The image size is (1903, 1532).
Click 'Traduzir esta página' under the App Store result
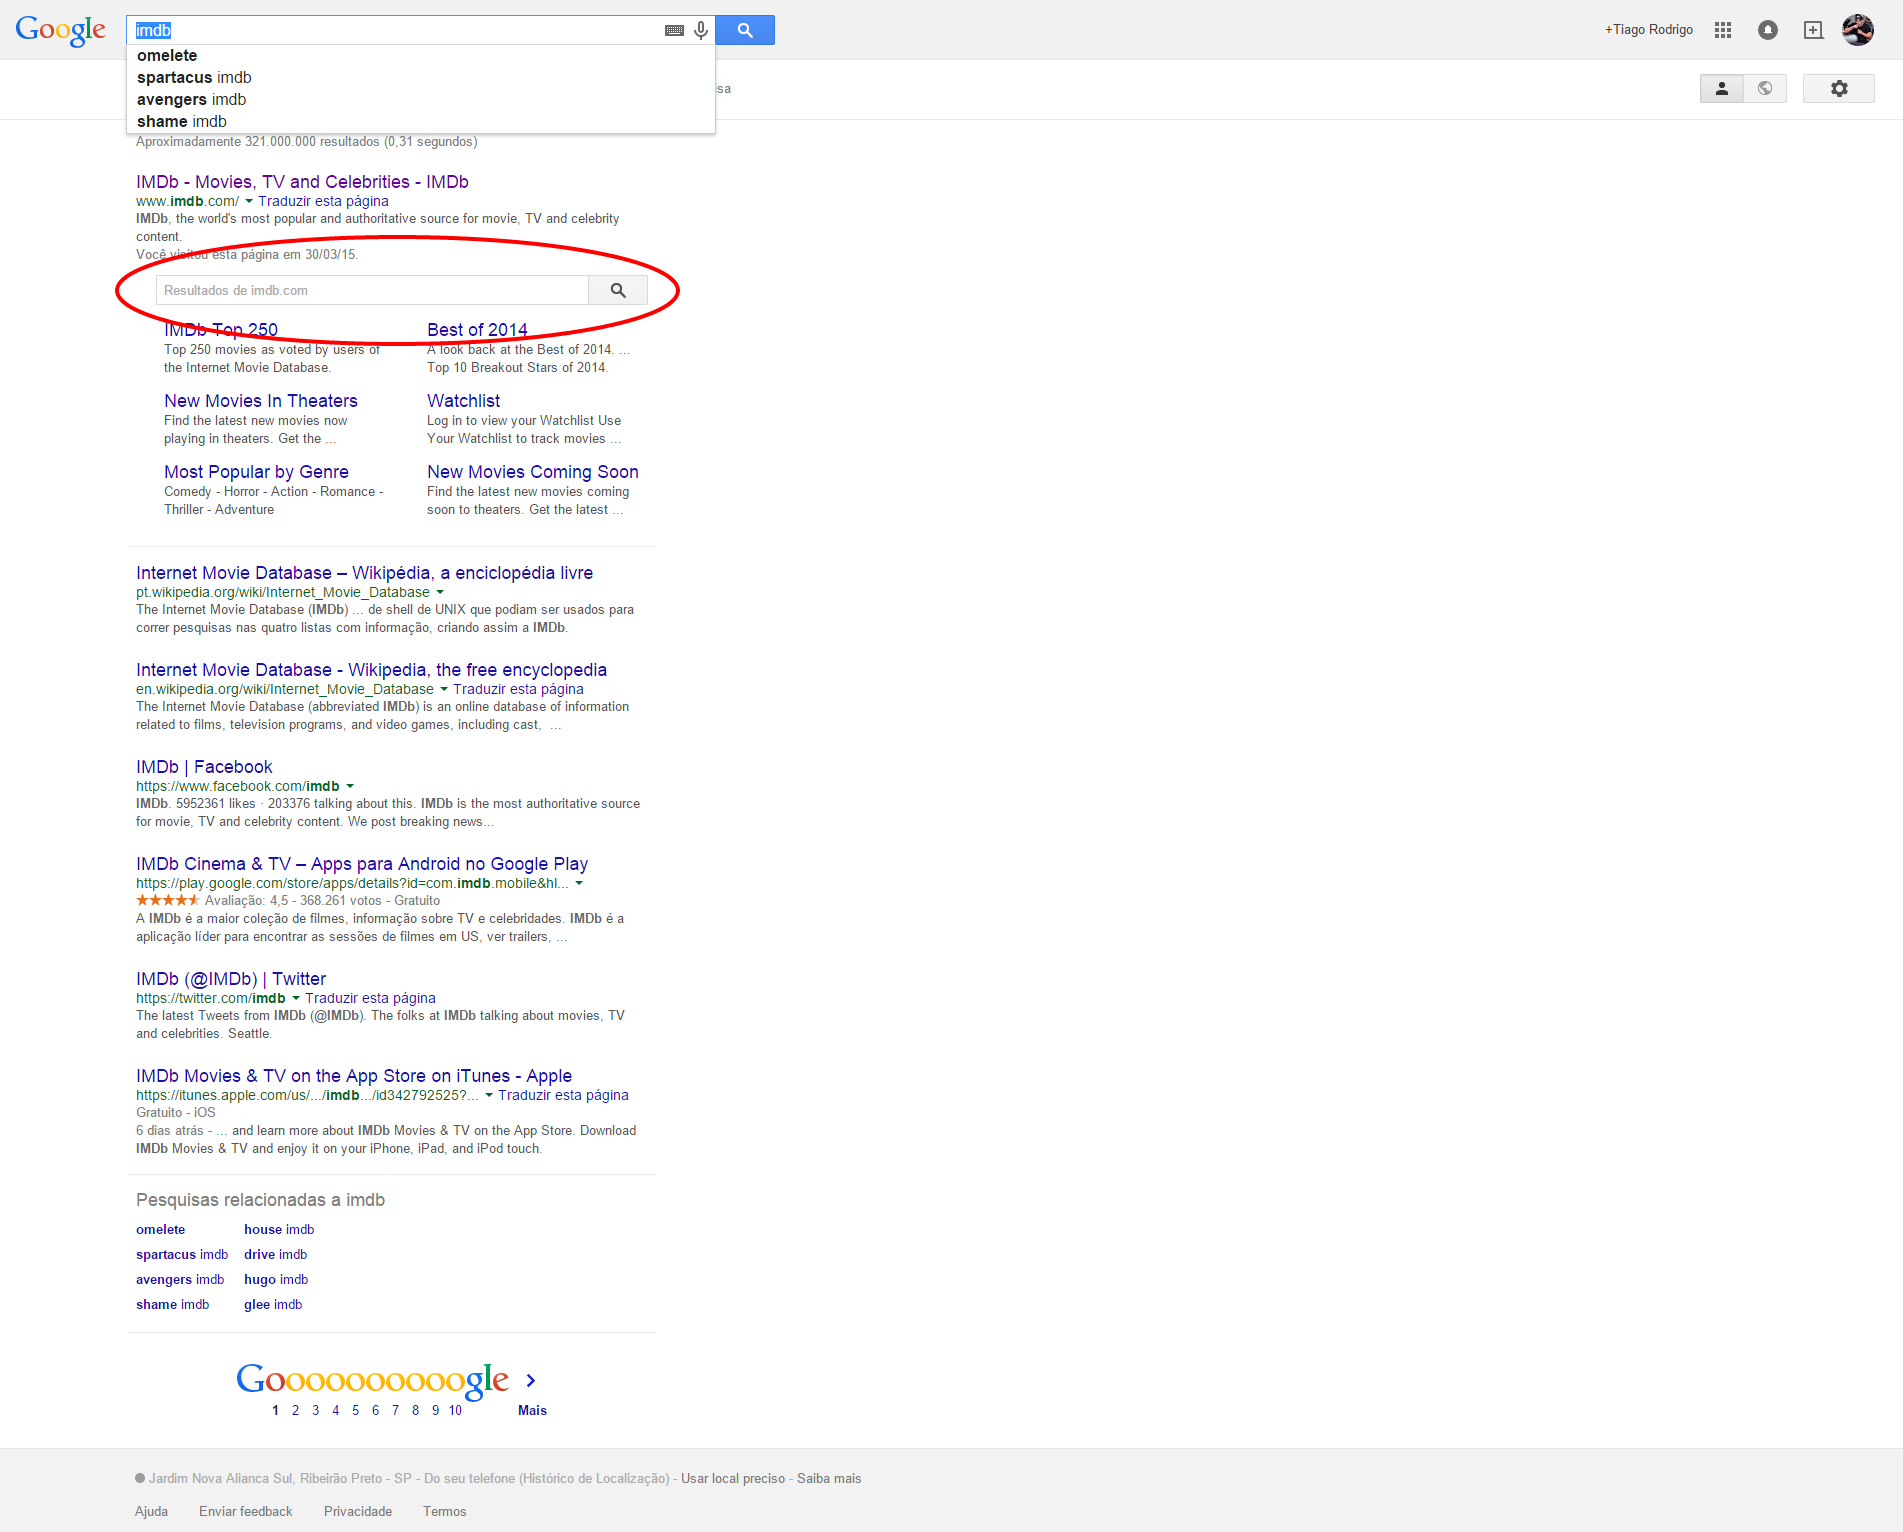pos(563,1095)
